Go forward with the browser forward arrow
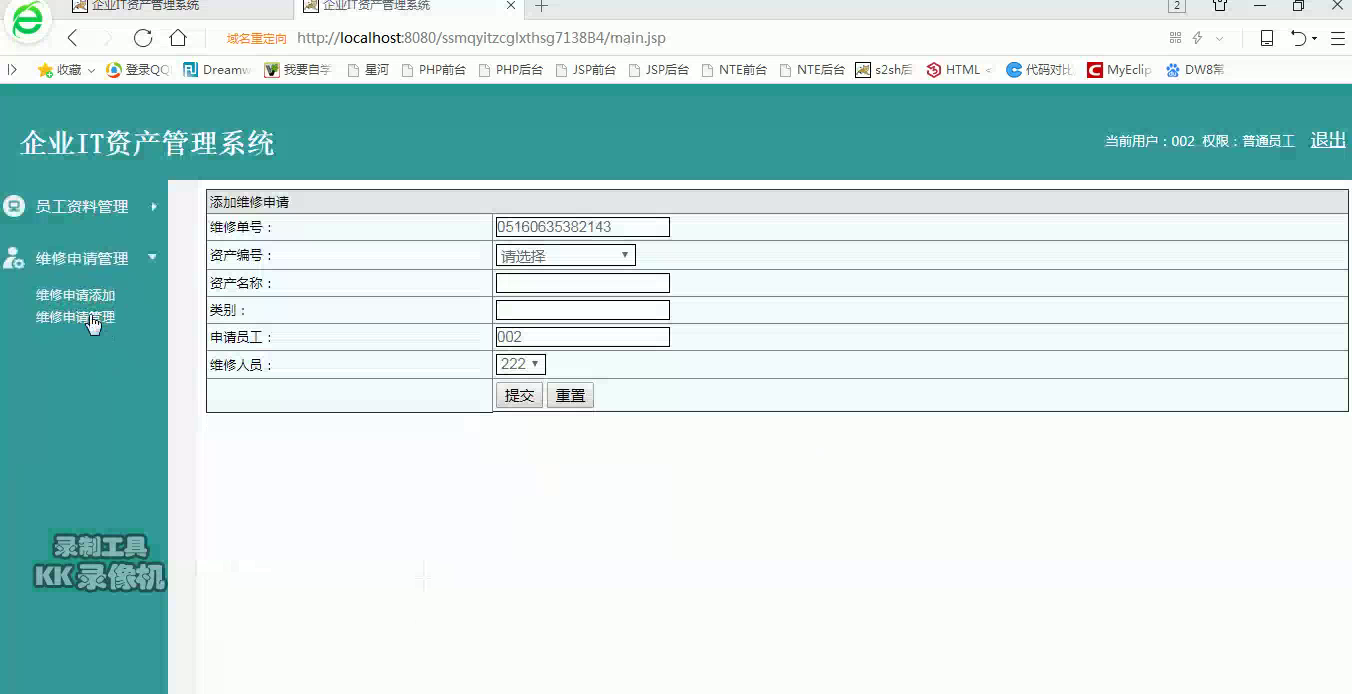 (107, 38)
